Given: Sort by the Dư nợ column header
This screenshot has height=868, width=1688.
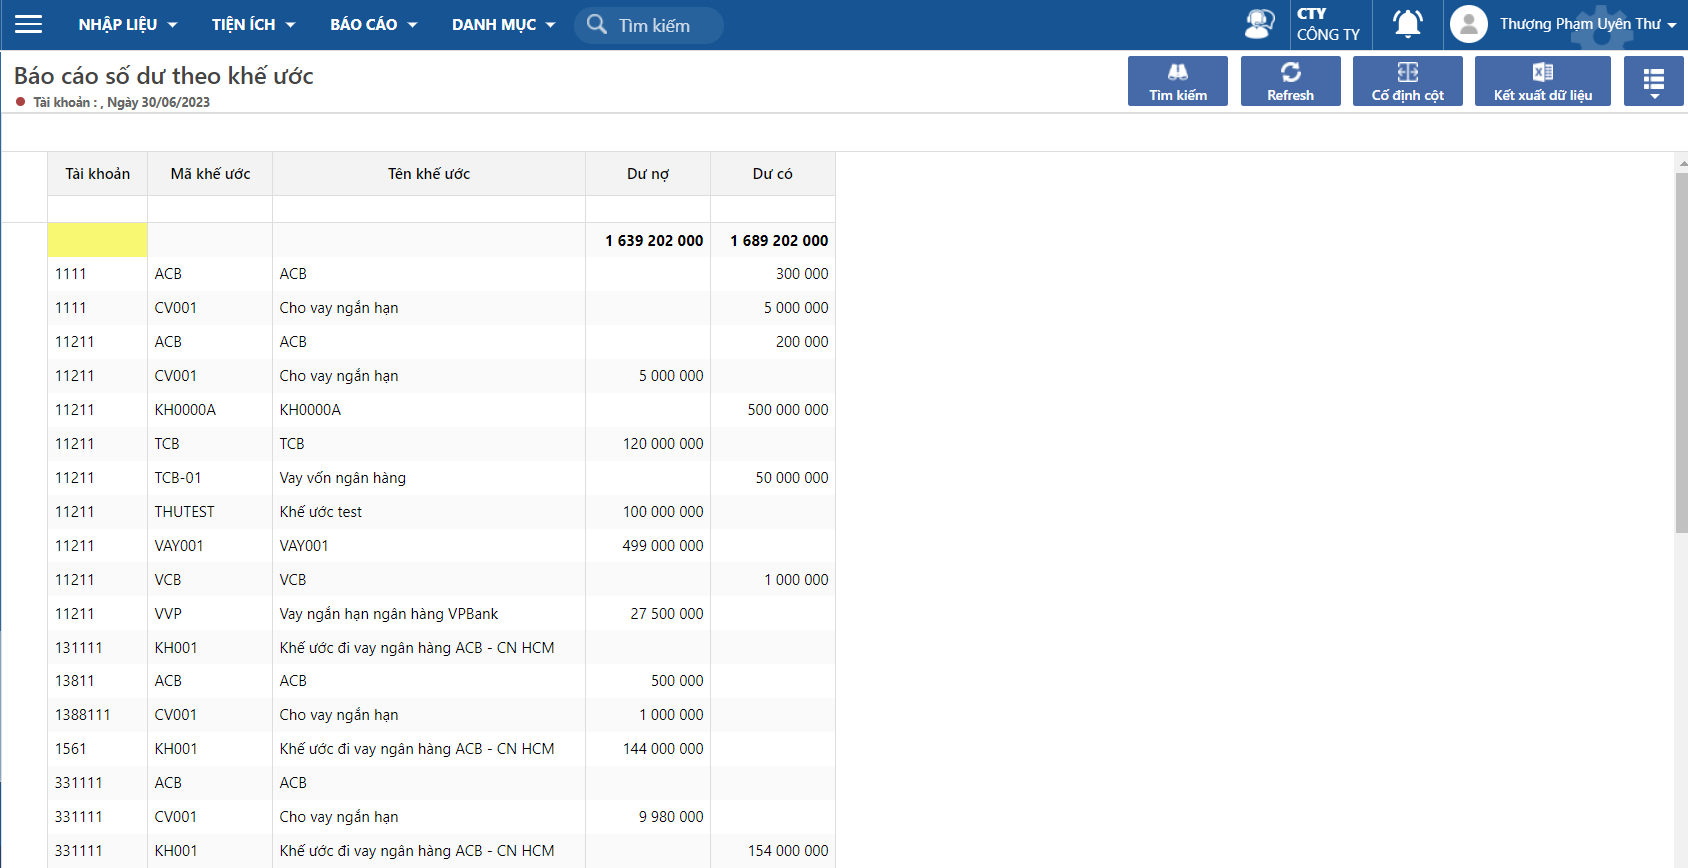Looking at the screenshot, I should point(647,174).
